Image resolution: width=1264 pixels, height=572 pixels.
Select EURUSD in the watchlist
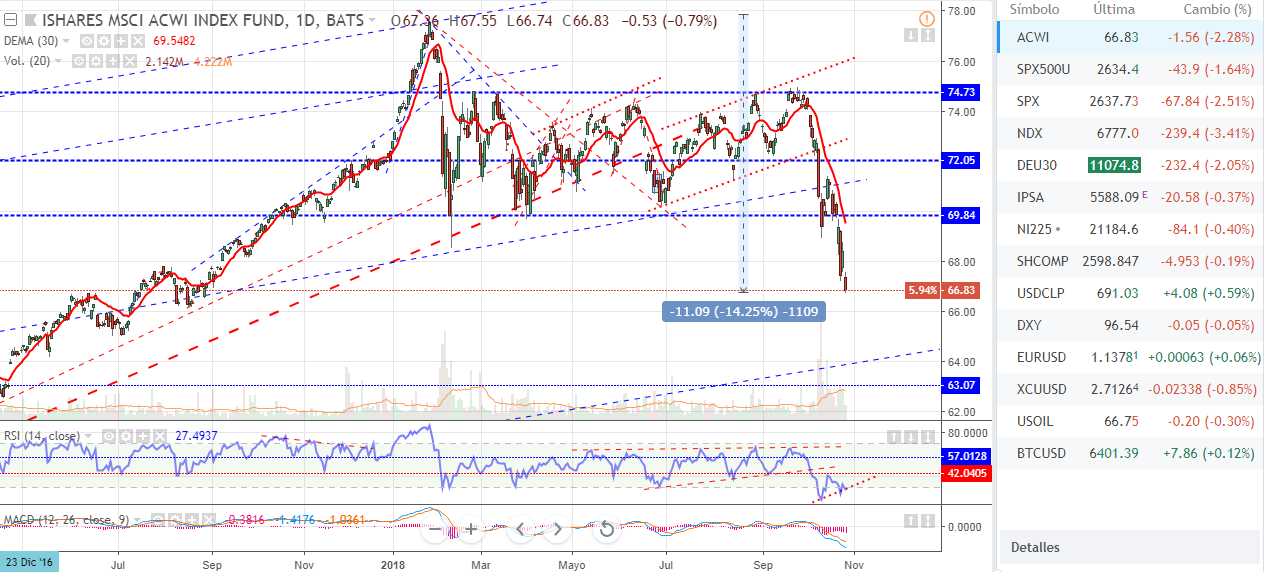click(1130, 357)
